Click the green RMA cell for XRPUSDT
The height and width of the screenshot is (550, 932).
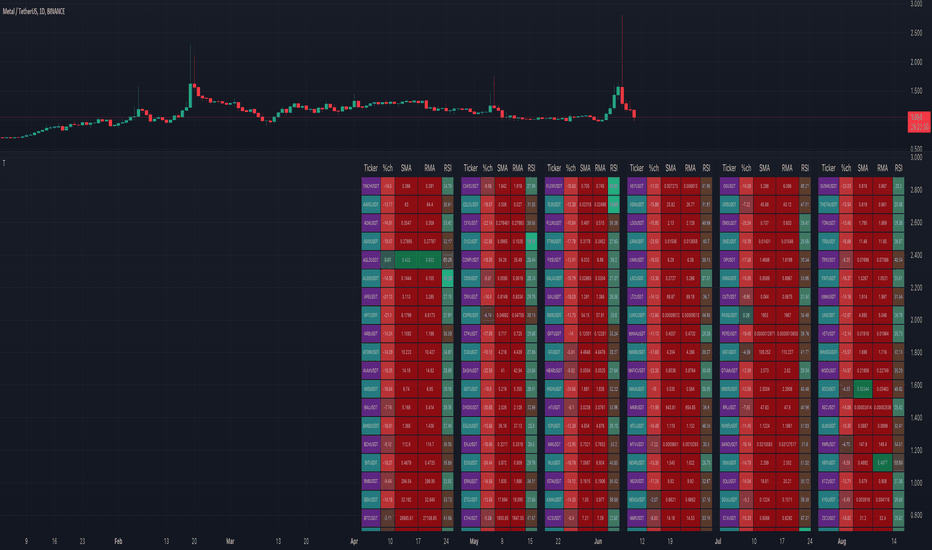click(x=882, y=463)
